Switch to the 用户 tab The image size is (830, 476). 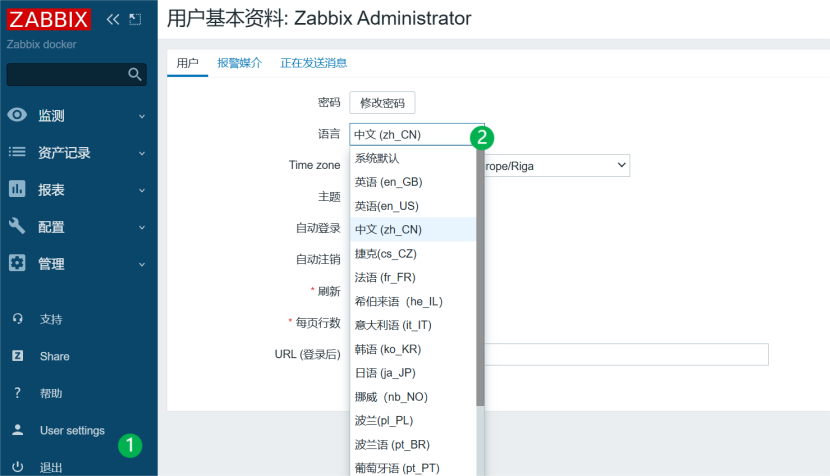[x=187, y=63]
